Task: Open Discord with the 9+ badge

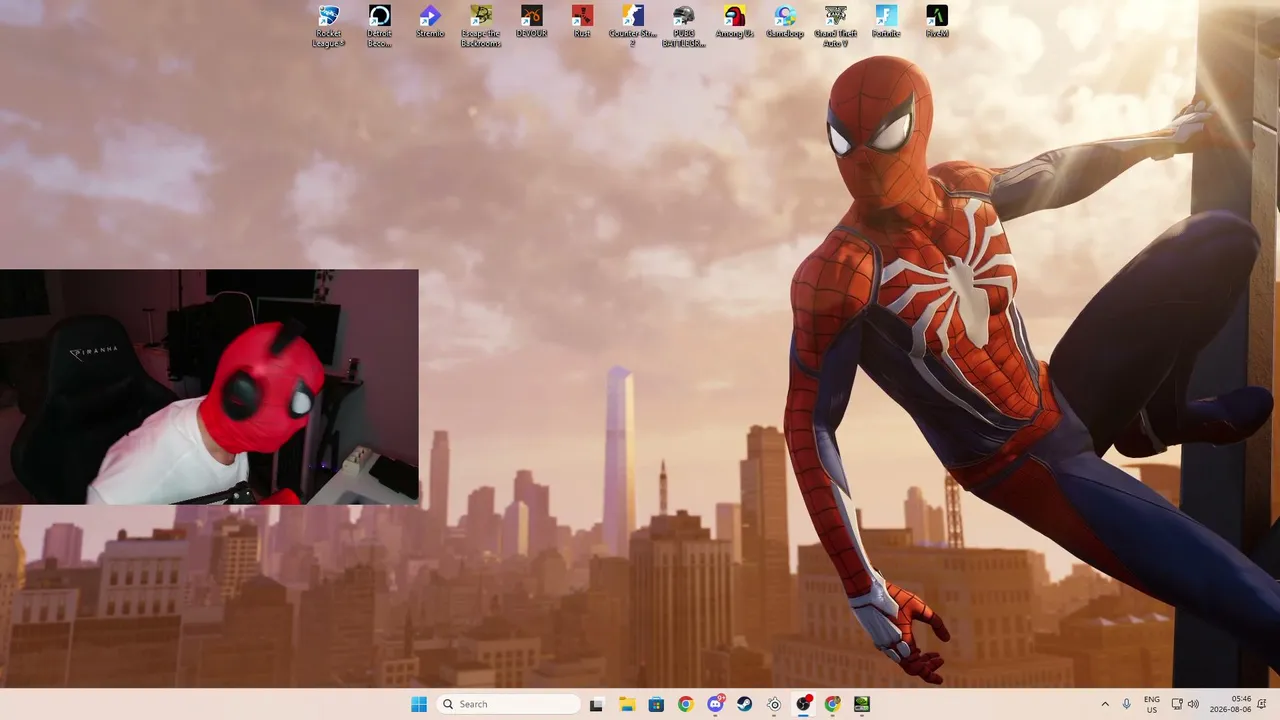Action: click(x=715, y=704)
